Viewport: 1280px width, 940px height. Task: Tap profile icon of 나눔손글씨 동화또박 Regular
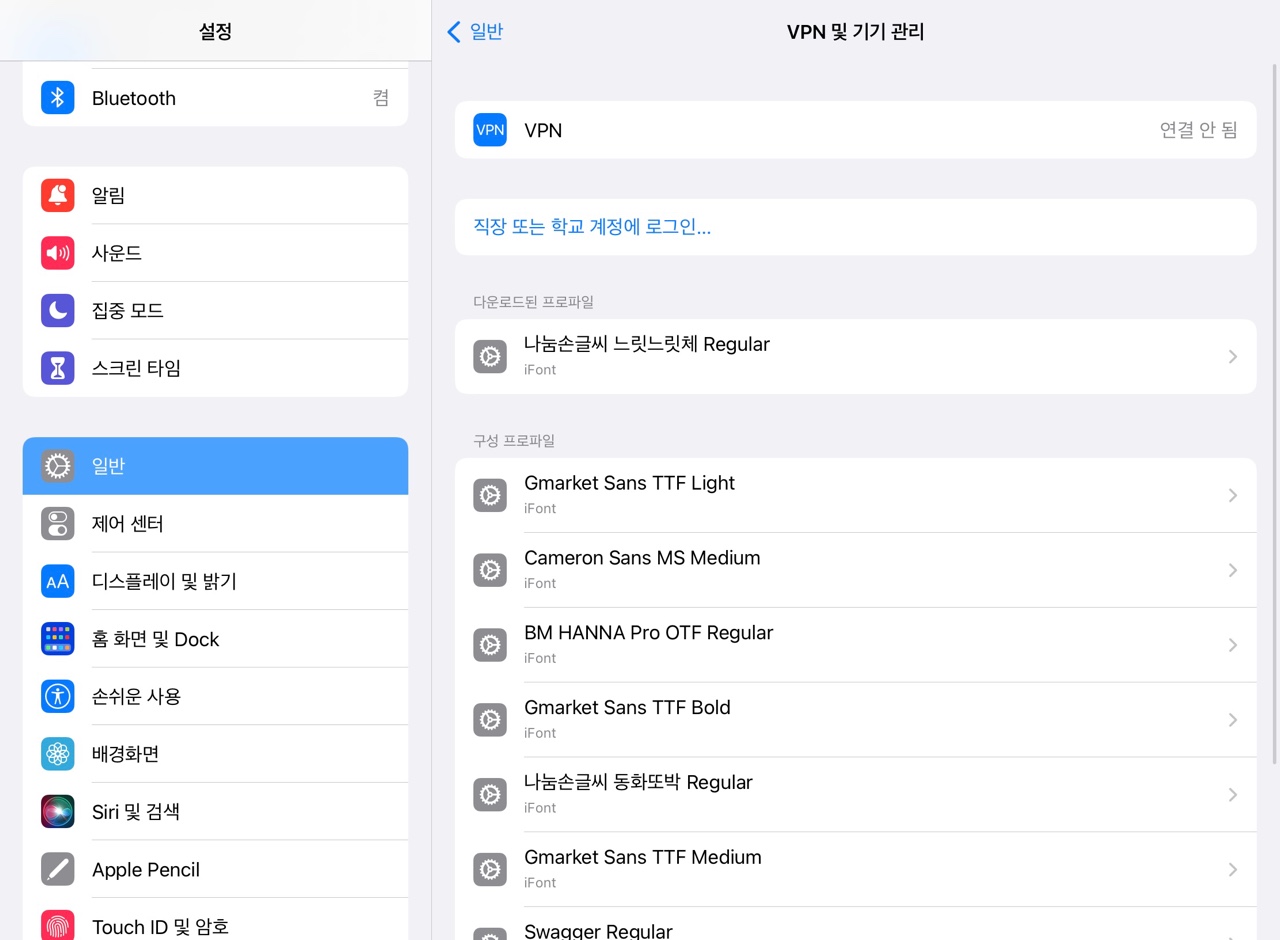coord(490,795)
